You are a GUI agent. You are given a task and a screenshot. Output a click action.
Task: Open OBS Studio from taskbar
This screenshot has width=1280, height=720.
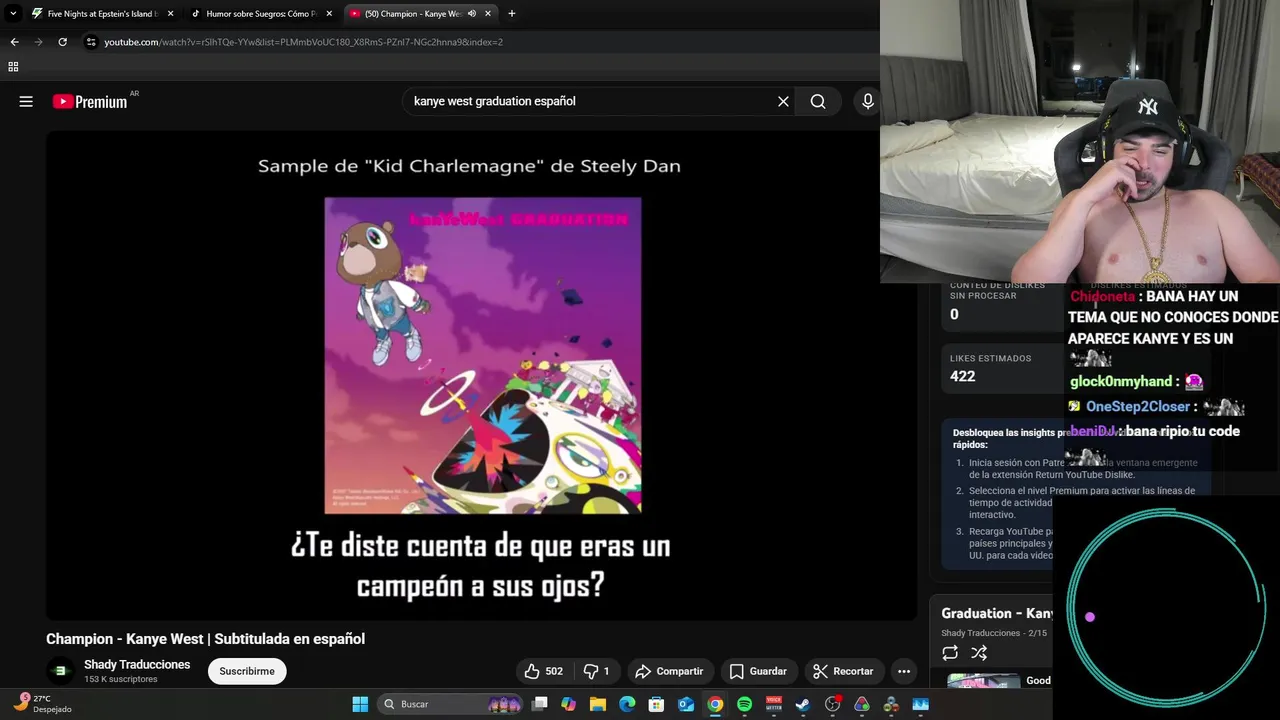832,704
